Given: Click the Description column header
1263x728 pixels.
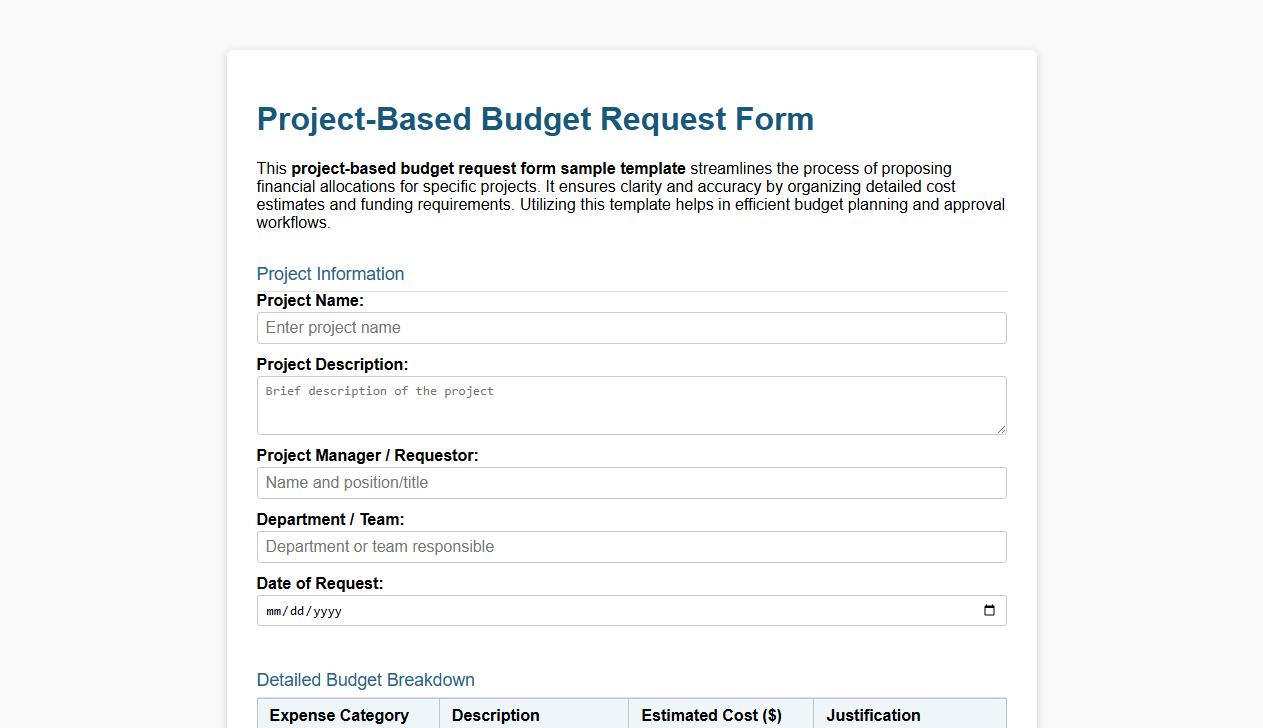Looking at the screenshot, I should (495, 715).
